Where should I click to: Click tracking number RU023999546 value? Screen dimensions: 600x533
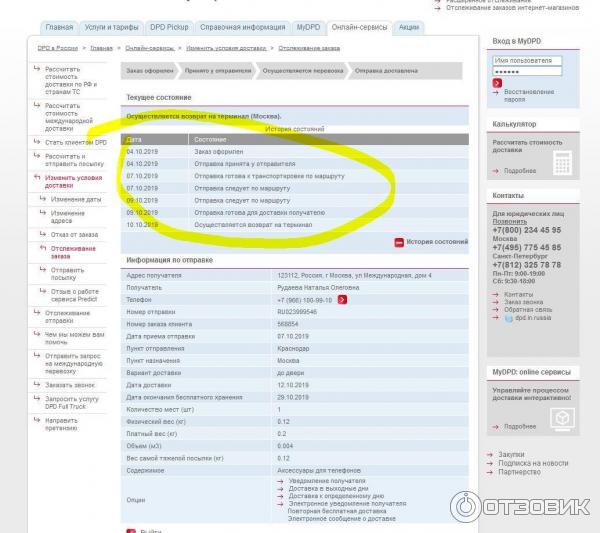(x=297, y=312)
